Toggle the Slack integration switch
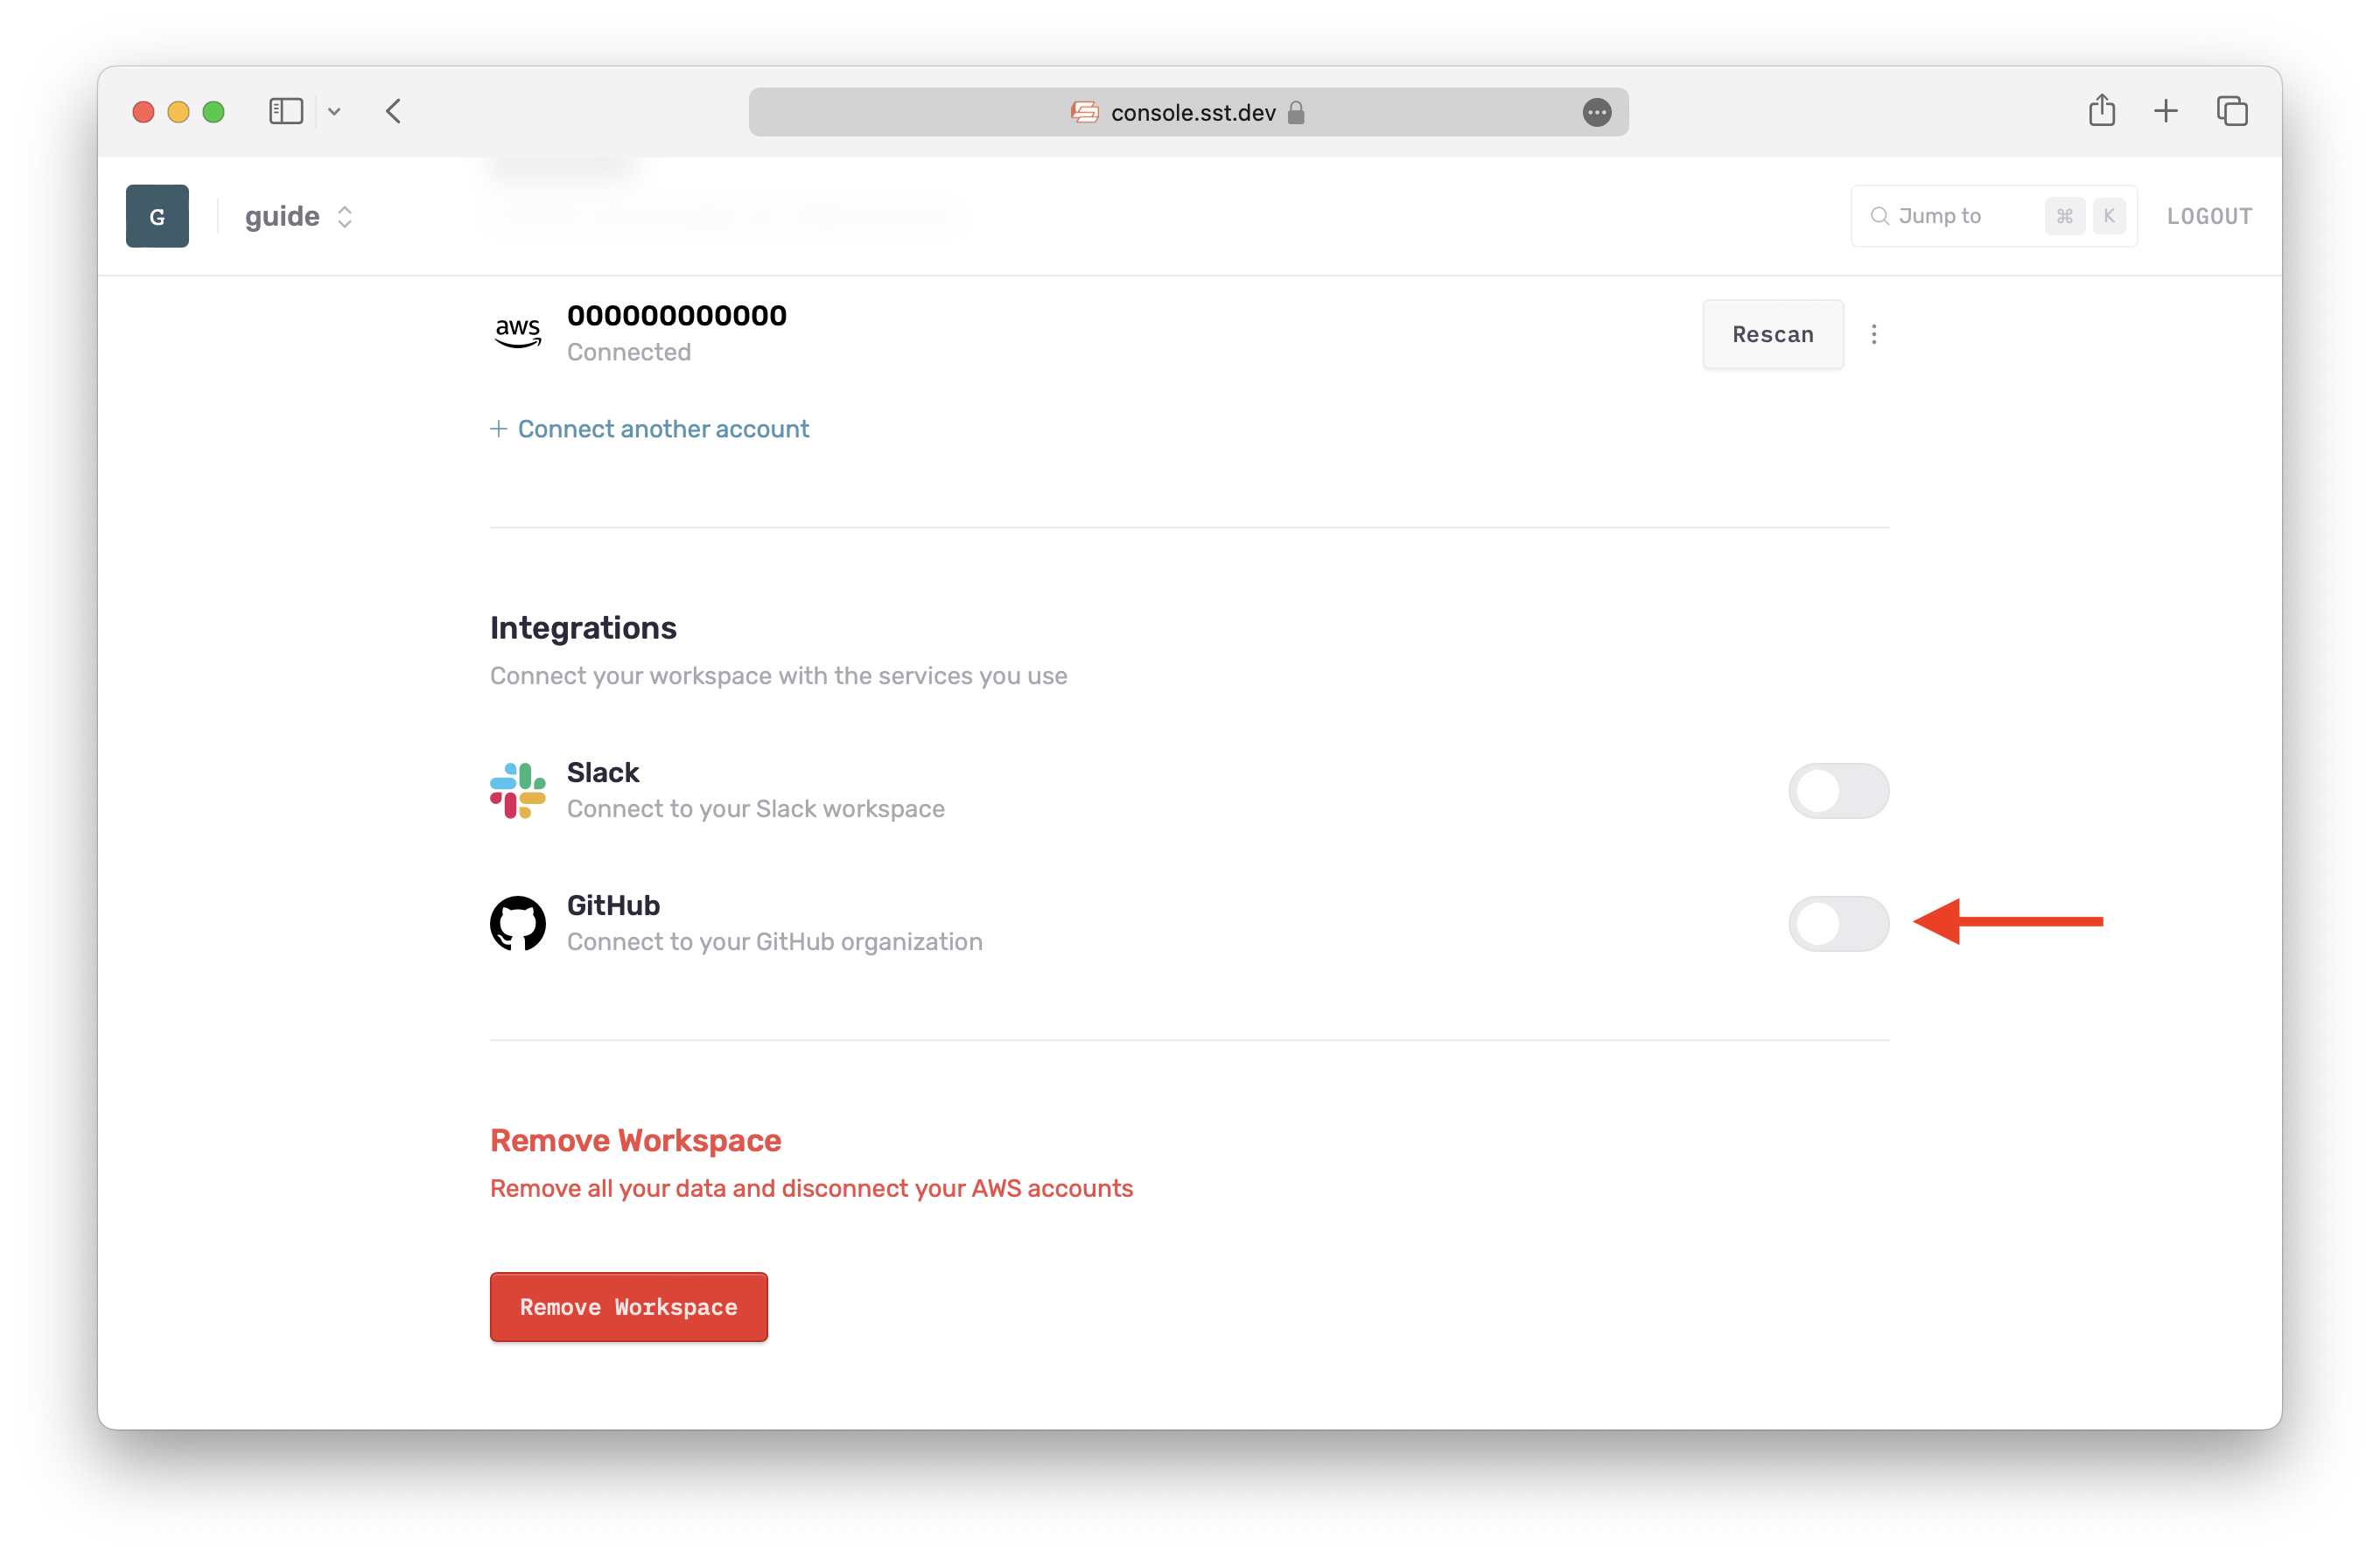Image resolution: width=2380 pixels, height=1559 pixels. [1837, 790]
